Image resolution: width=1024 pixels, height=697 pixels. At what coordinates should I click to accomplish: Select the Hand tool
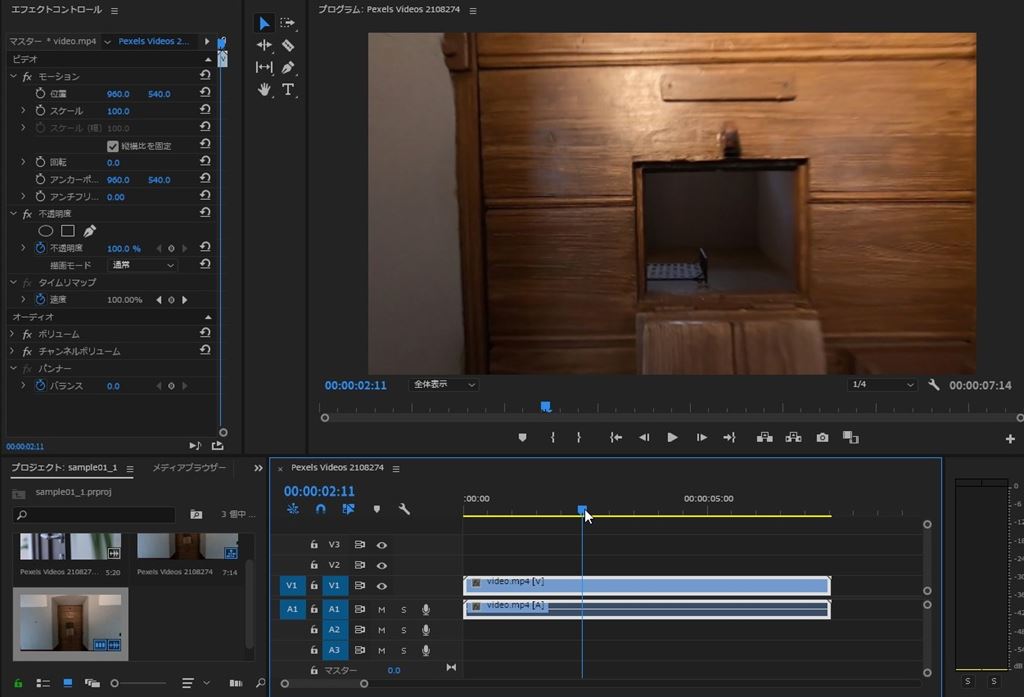(264, 89)
